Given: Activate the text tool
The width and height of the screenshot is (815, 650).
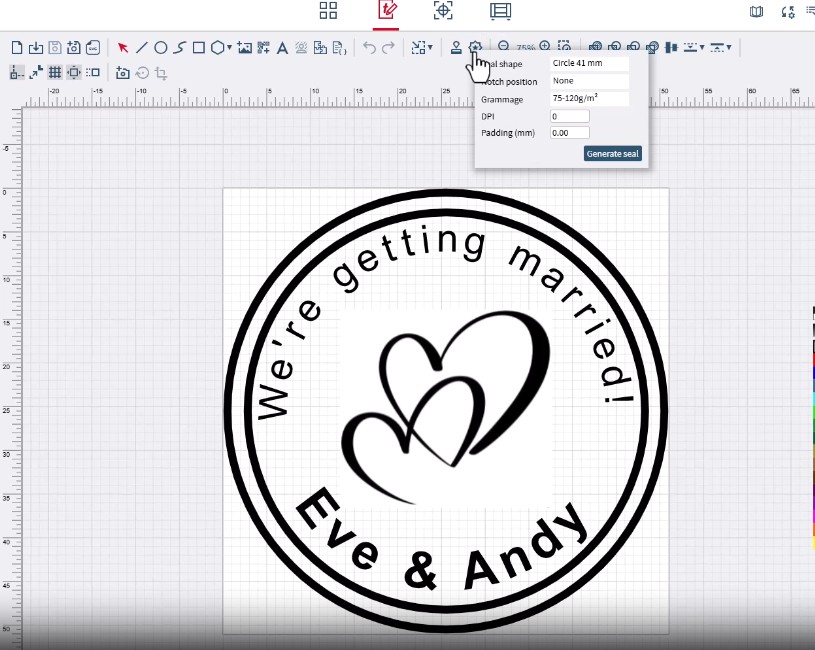Looking at the screenshot, I should click(283, 47).
